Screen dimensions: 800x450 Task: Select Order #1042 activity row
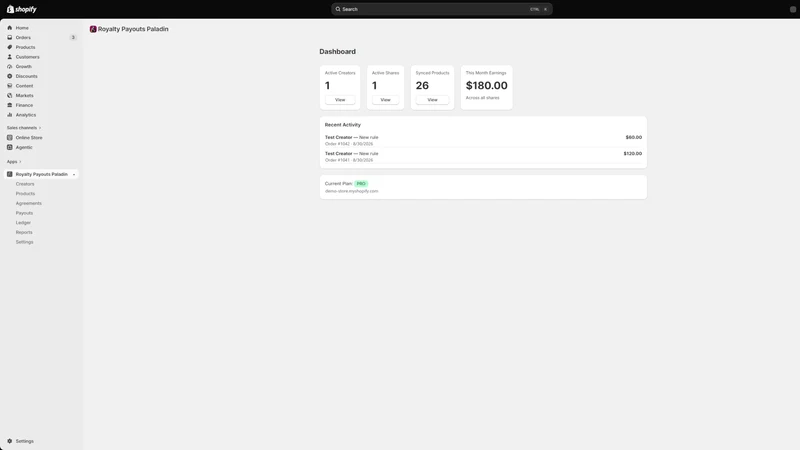click(x=483, y=140)
